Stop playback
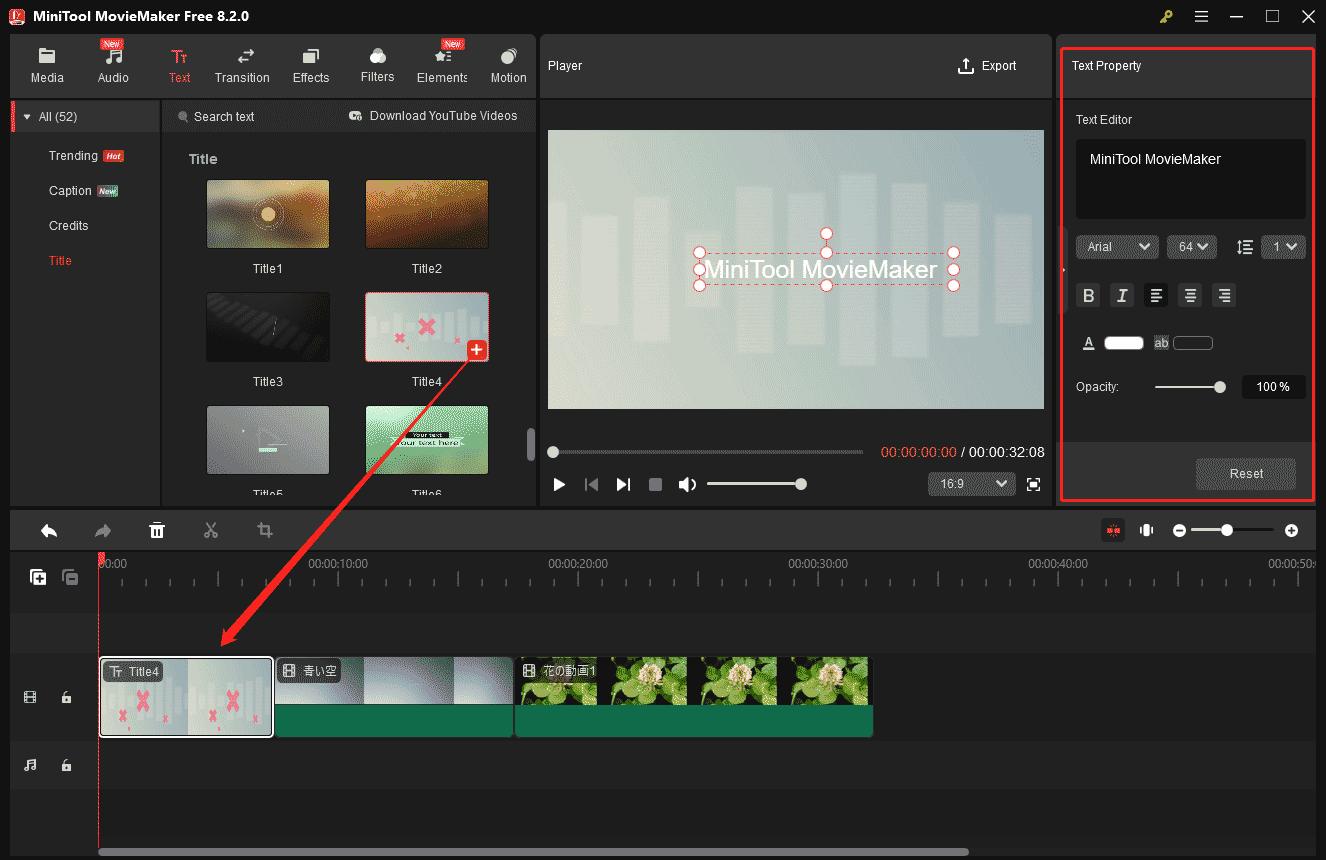 [x=655, y=484]
